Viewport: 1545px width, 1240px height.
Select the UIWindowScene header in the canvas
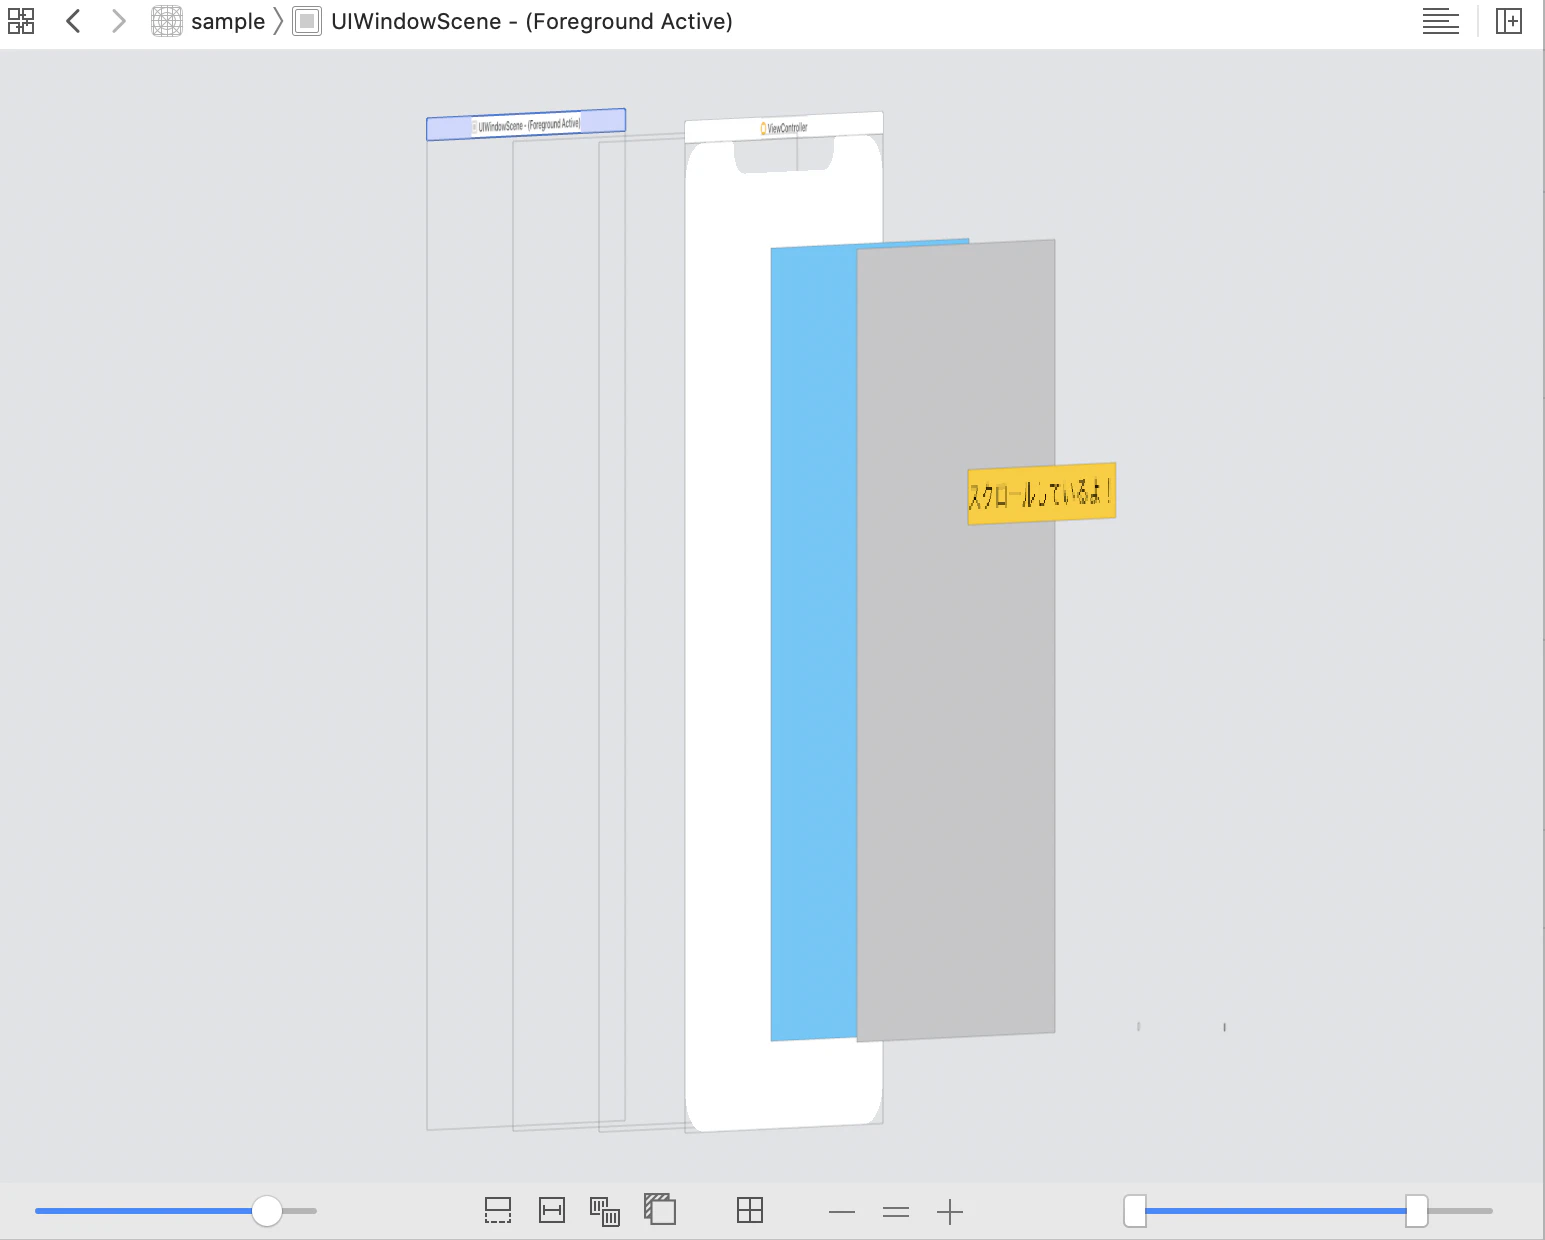click(x=526, y=125)
